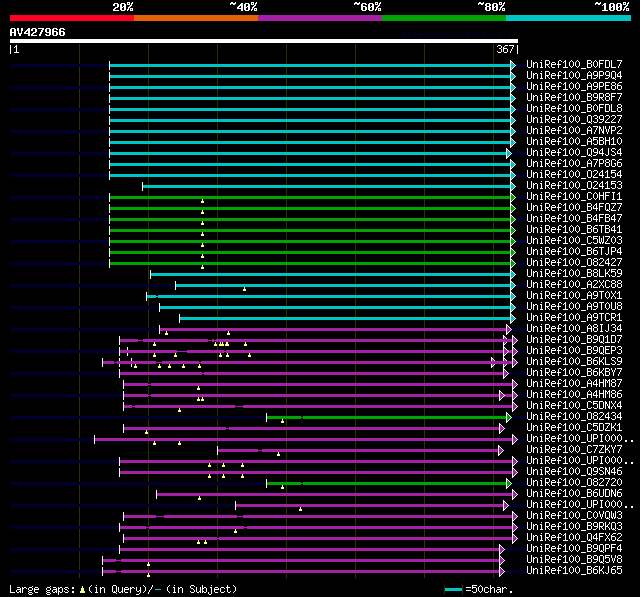Viewport: 640px width, 597px height.
Task: Click the UniRef100_A7P8G6 label
Action: (x=574, y=164)
